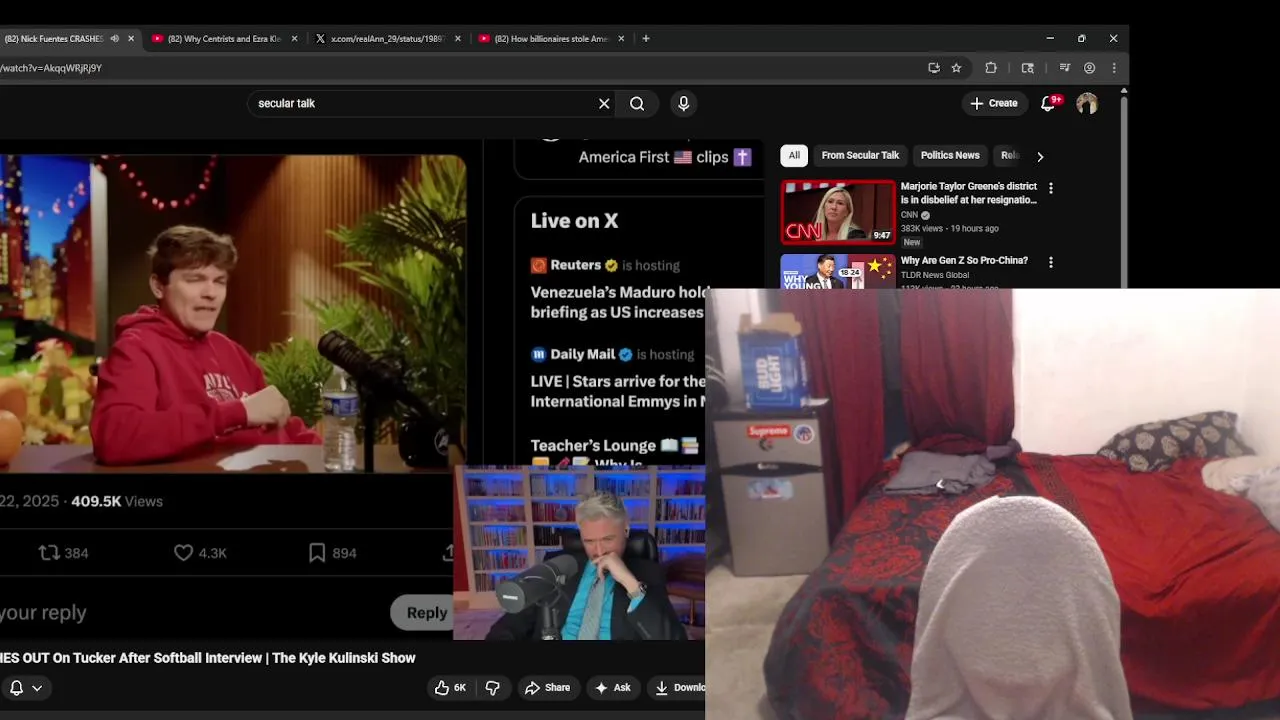Dislike the video with thumbs down
This screenshot has height=720, width=1280.
(x=492, y=688)
